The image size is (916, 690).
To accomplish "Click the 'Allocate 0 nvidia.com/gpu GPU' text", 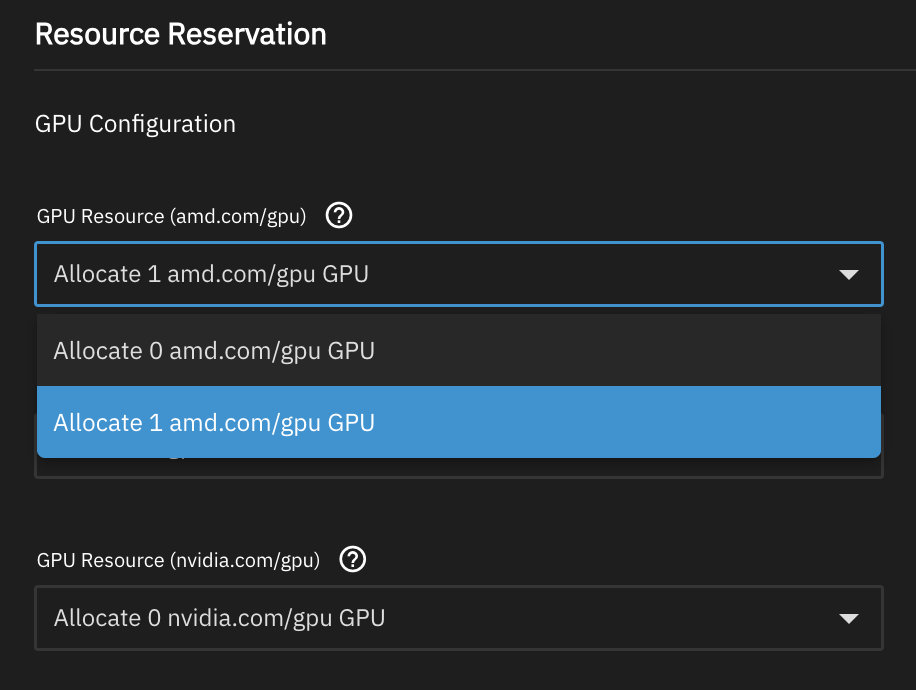I will tap(219, 618).
